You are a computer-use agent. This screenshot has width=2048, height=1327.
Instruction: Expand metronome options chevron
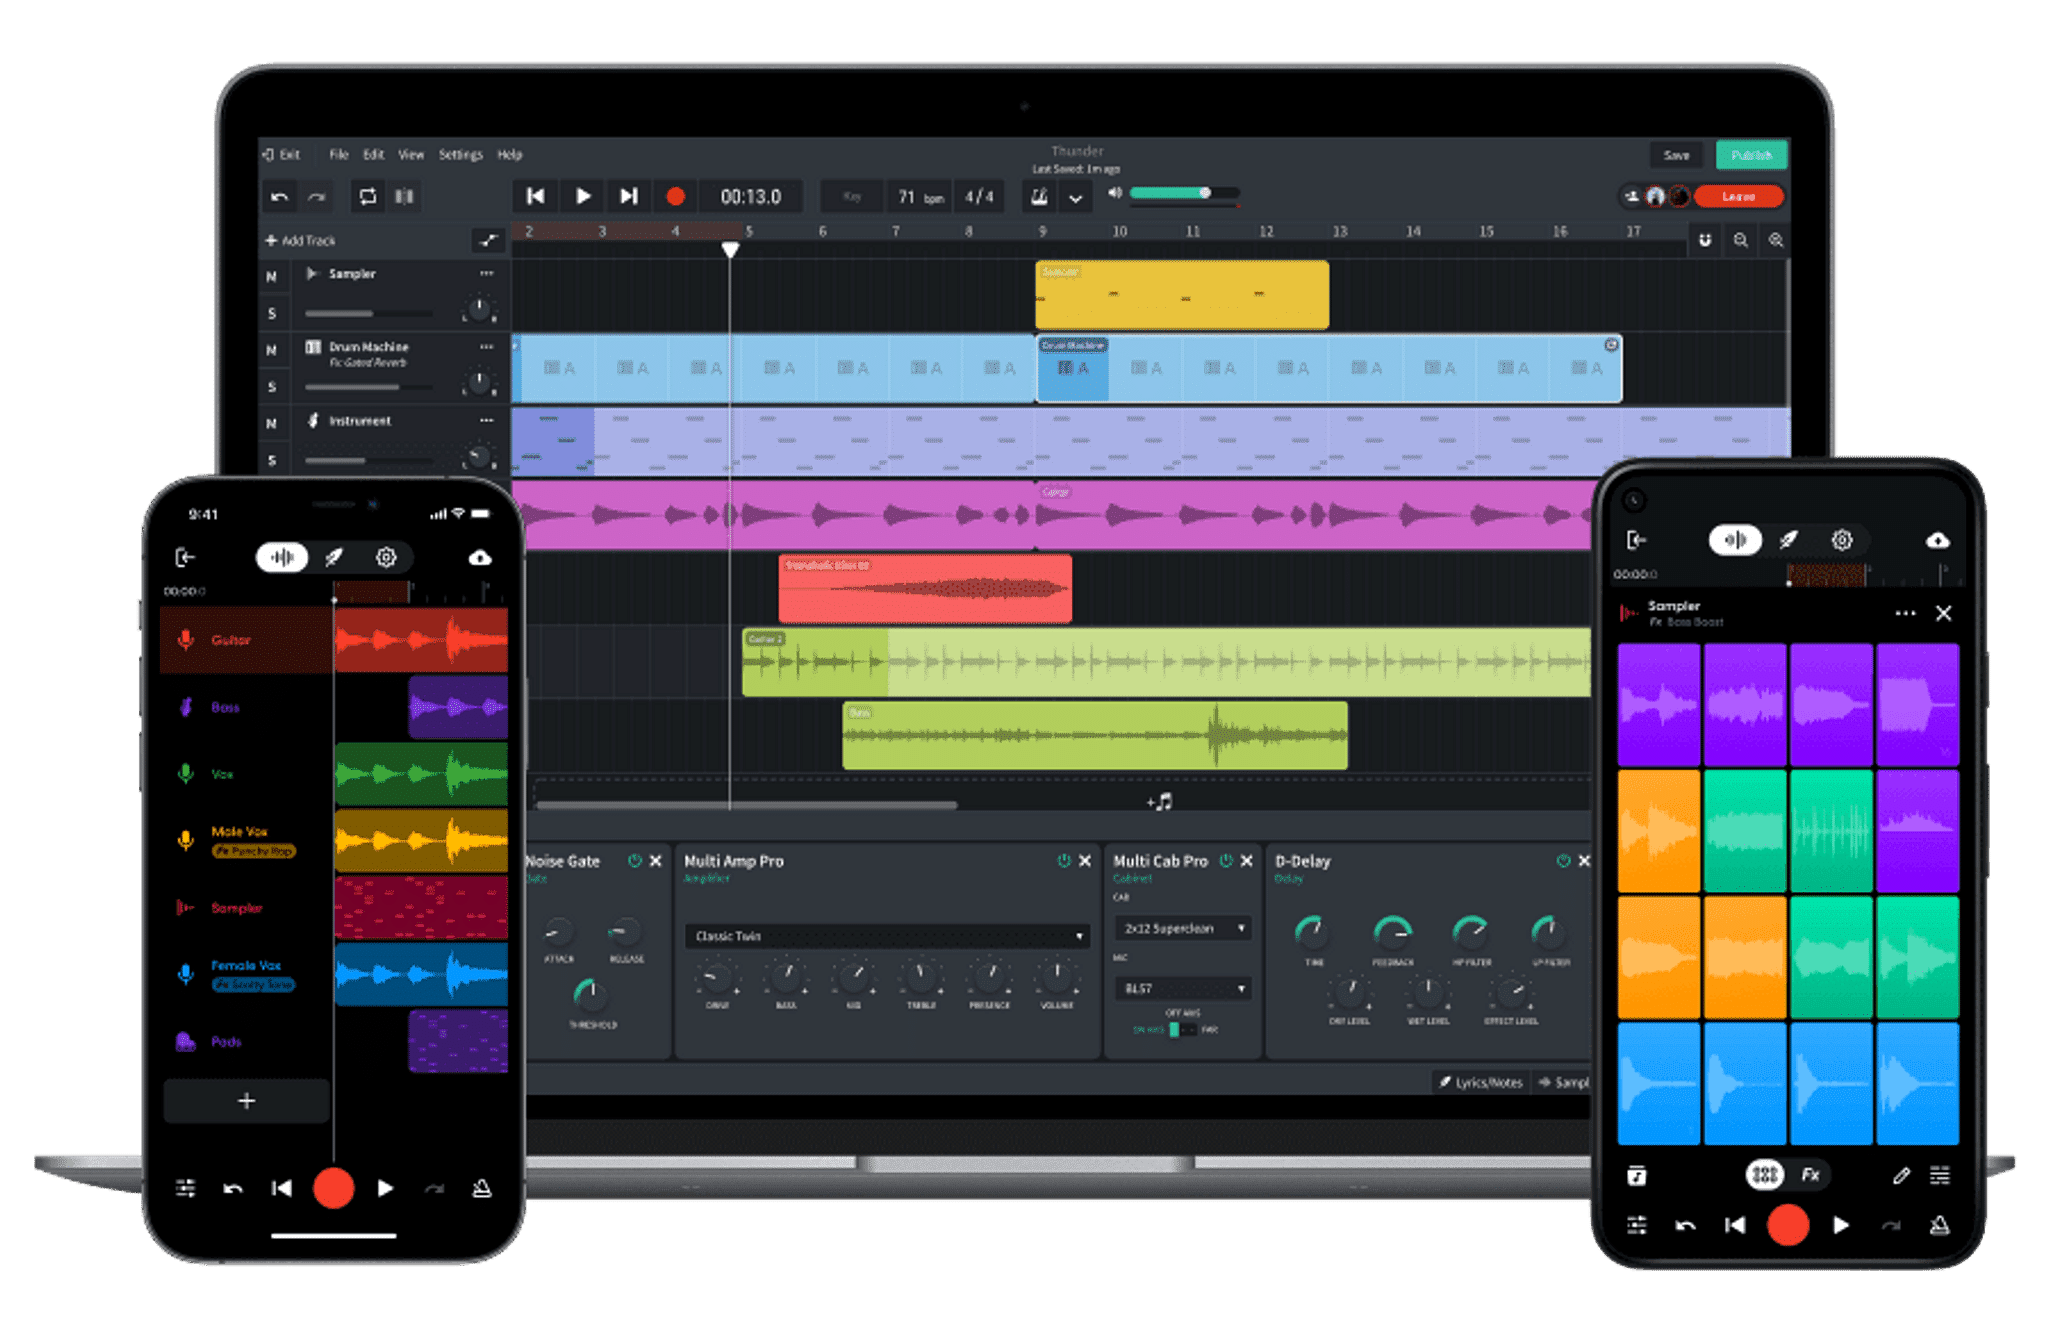[x=1075, y=198]
